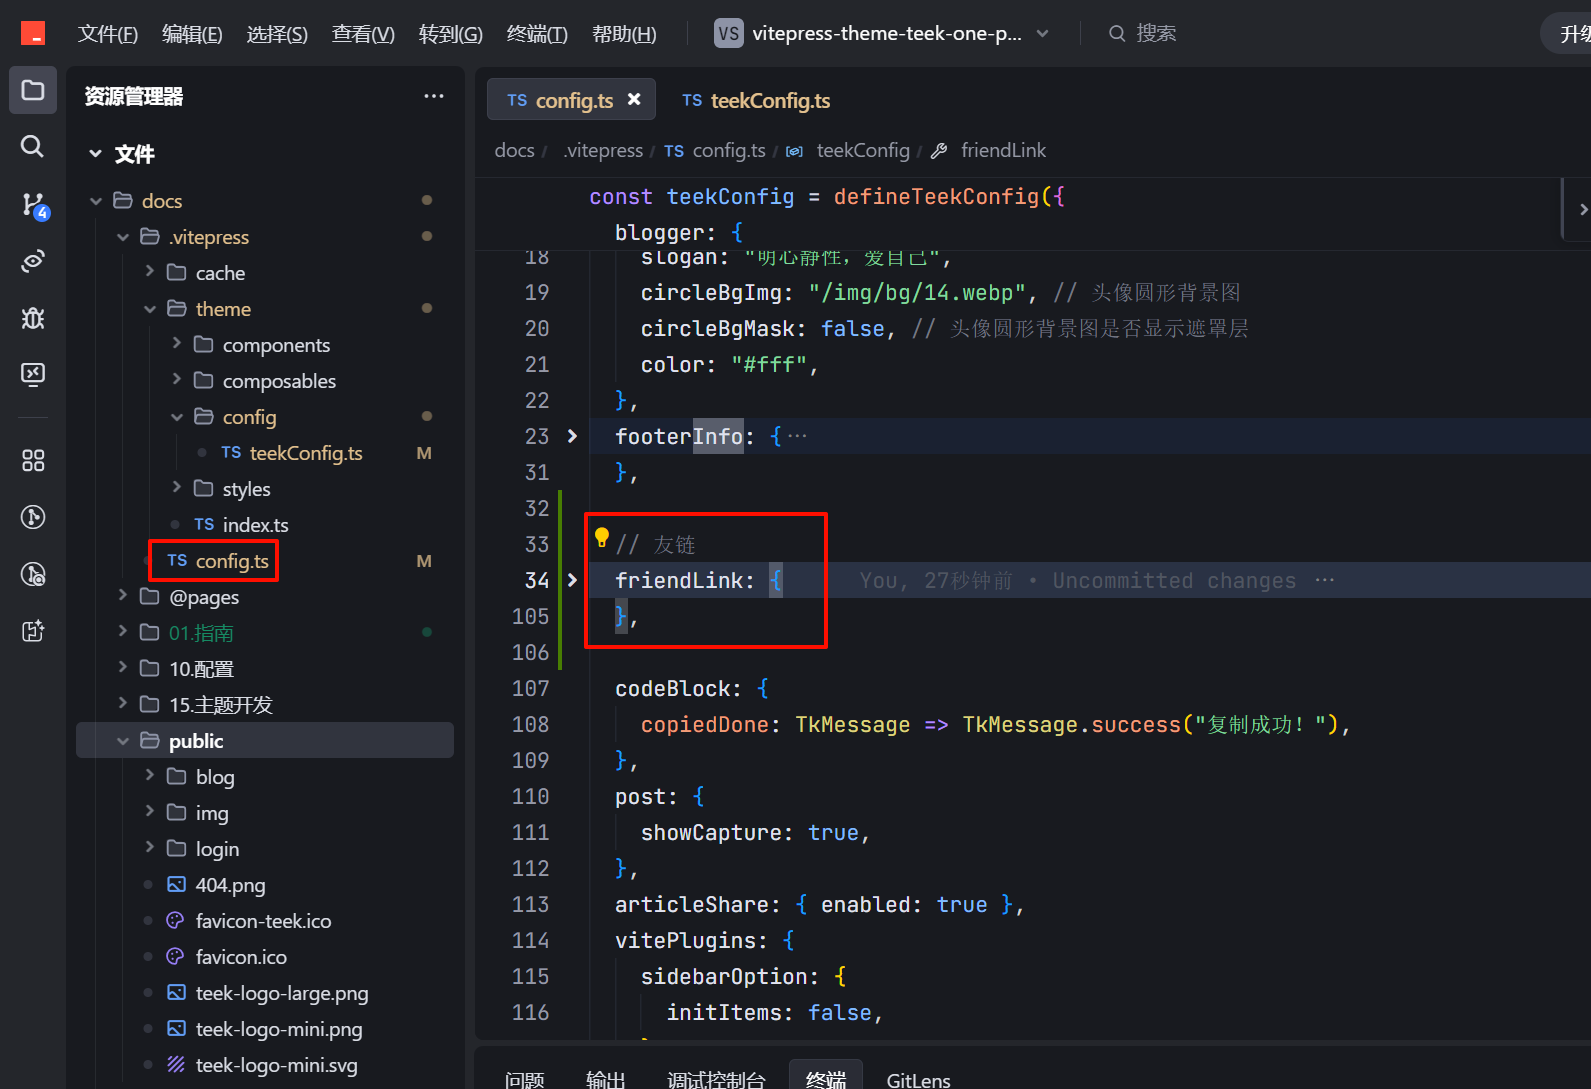Open index.ts in theme folder
The width and height of the screenshot is (1591, 1089).
tap(255, 525)
